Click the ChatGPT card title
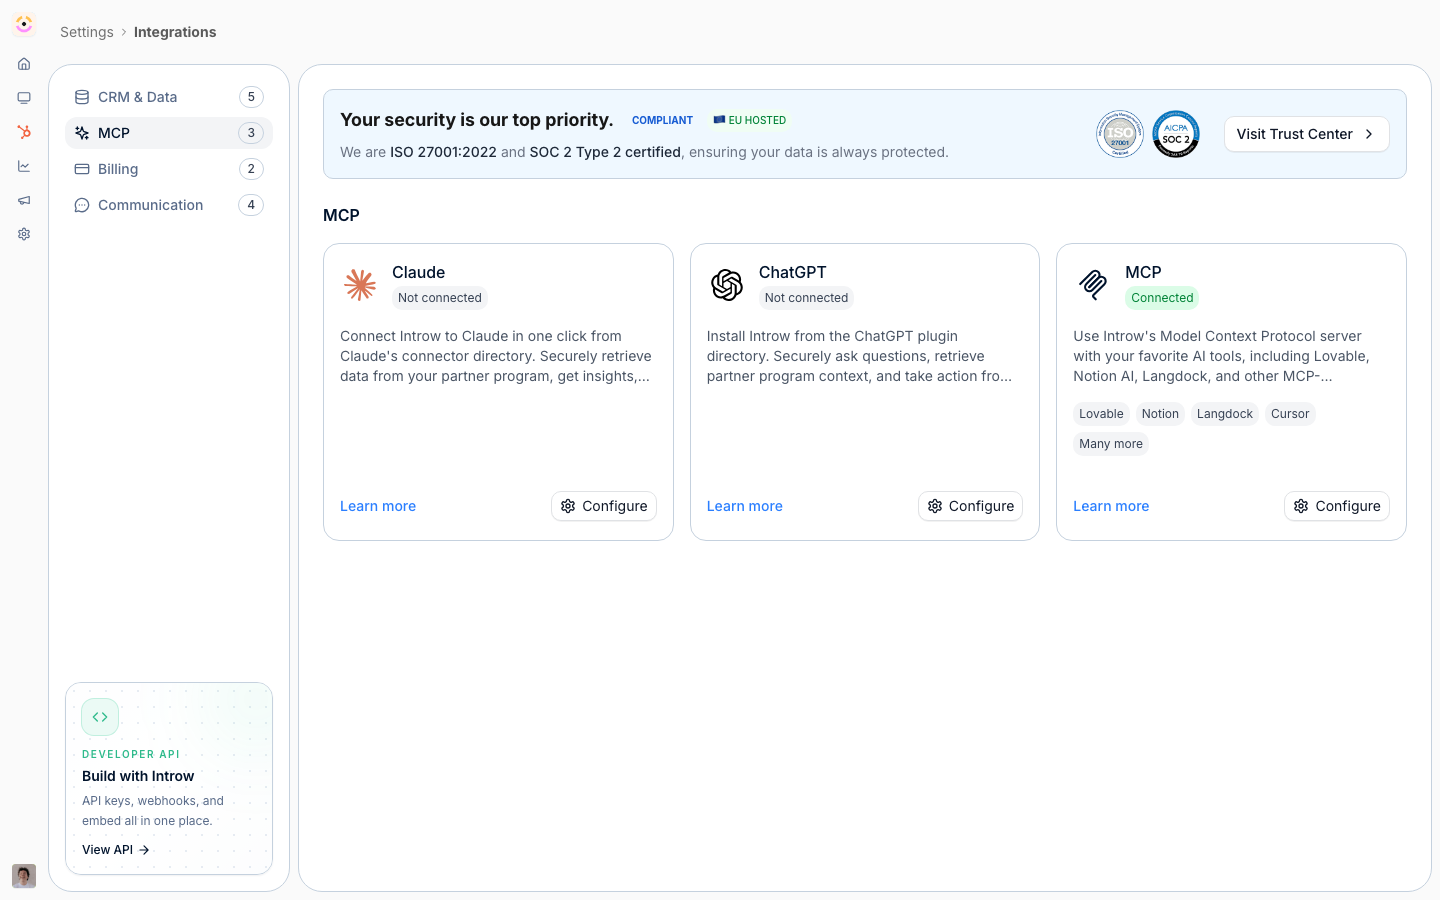 click(793, 272)
